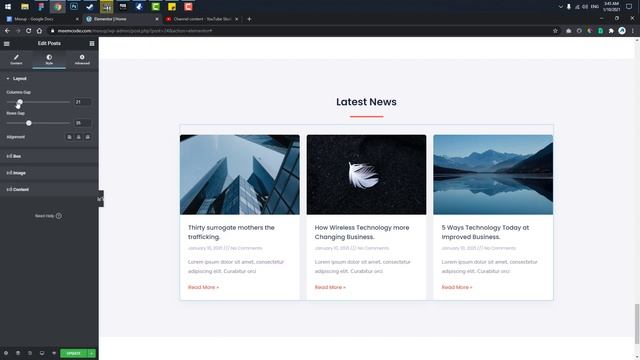The height and width of the screenshot is (360, 640).
Task: Open Responsive Mode icon
Action: coord(42,353)
